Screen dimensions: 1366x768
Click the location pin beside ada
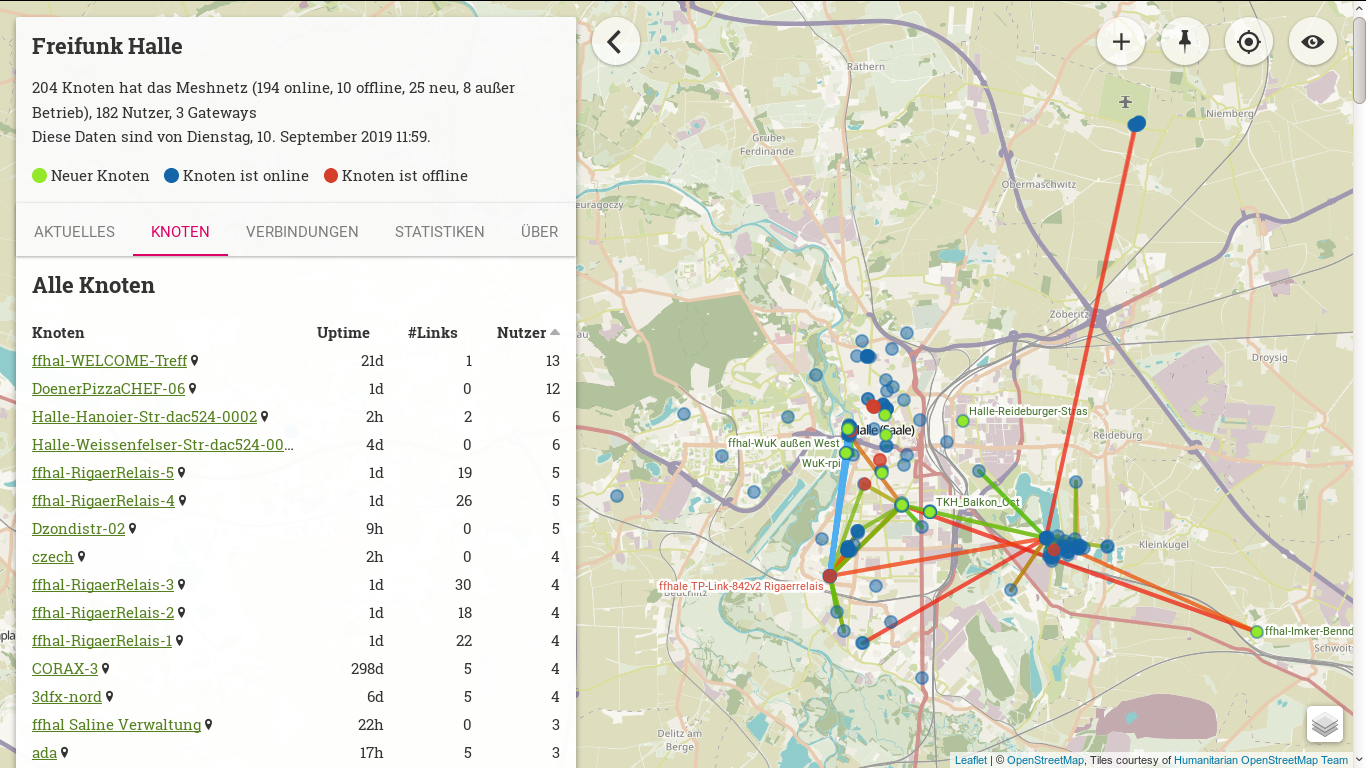pos(63,752)
